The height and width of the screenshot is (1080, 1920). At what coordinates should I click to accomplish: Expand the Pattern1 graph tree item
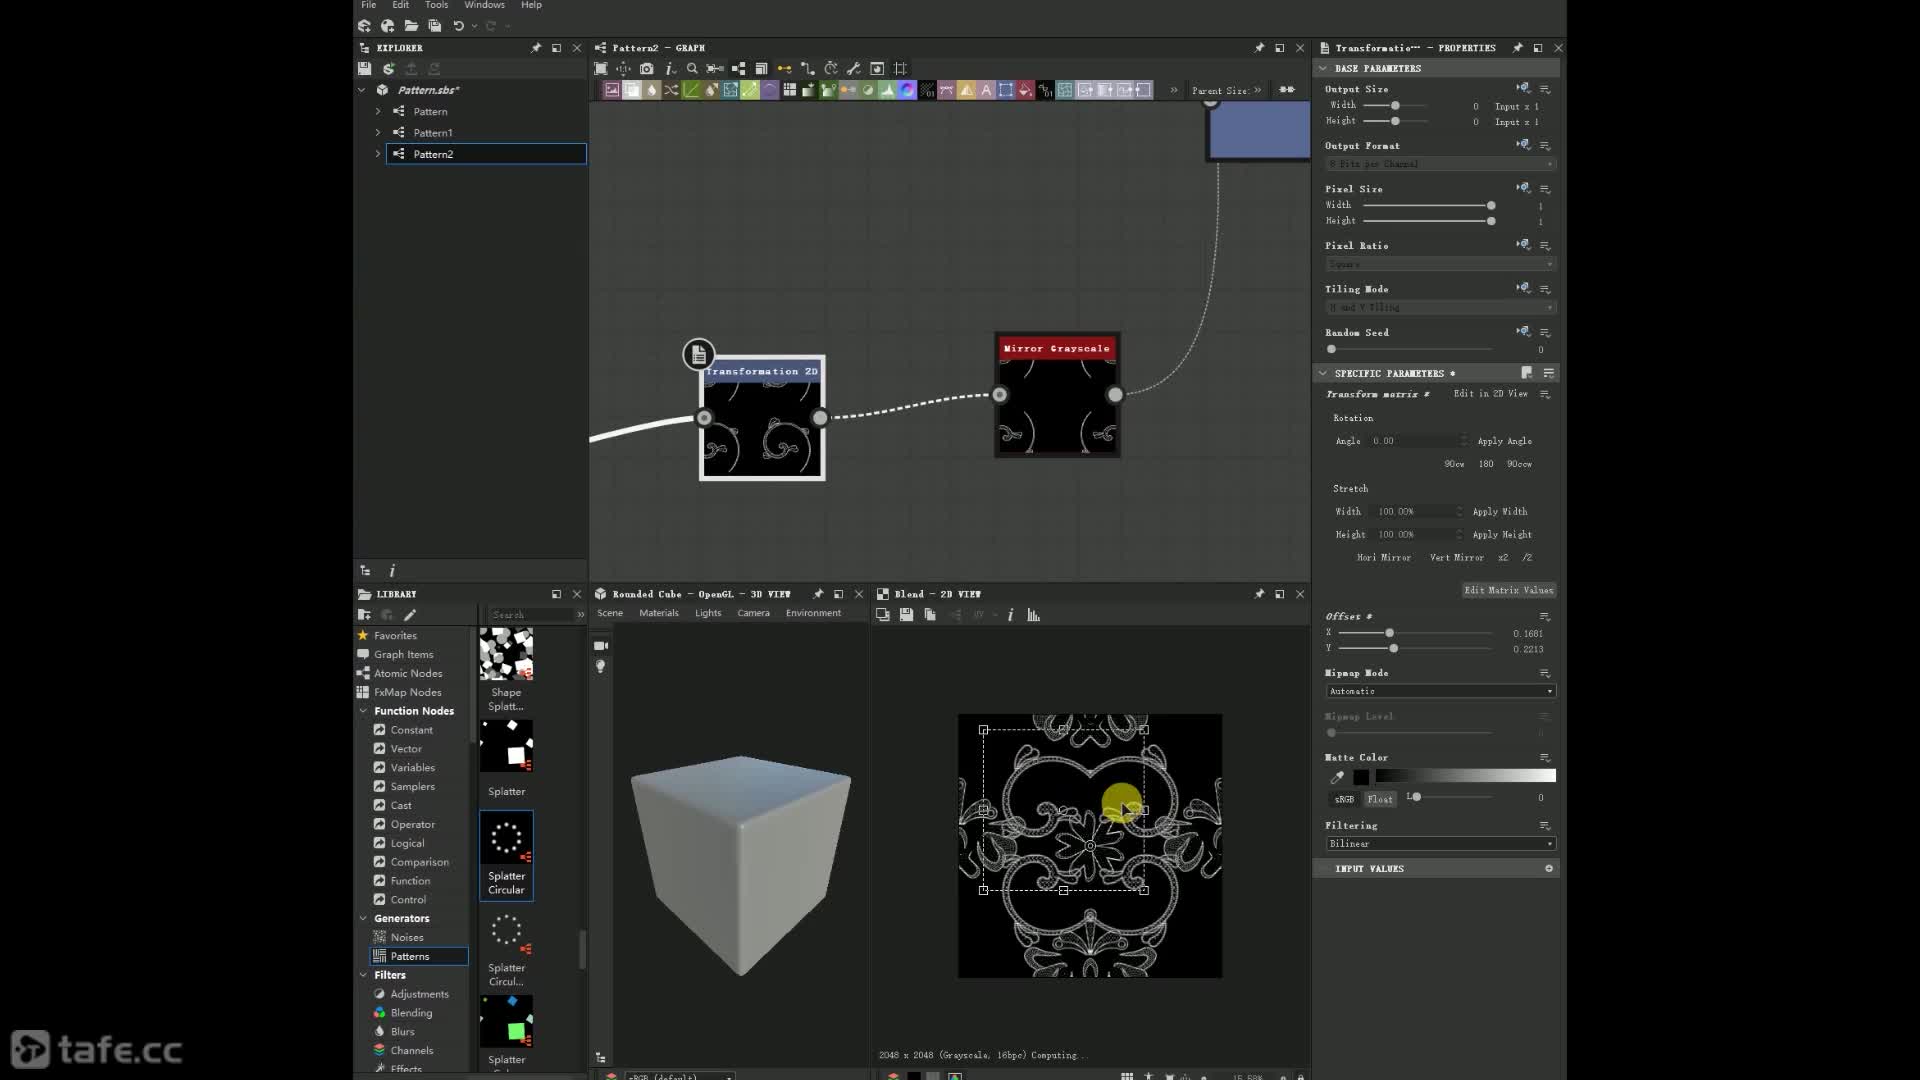[378, 133]
